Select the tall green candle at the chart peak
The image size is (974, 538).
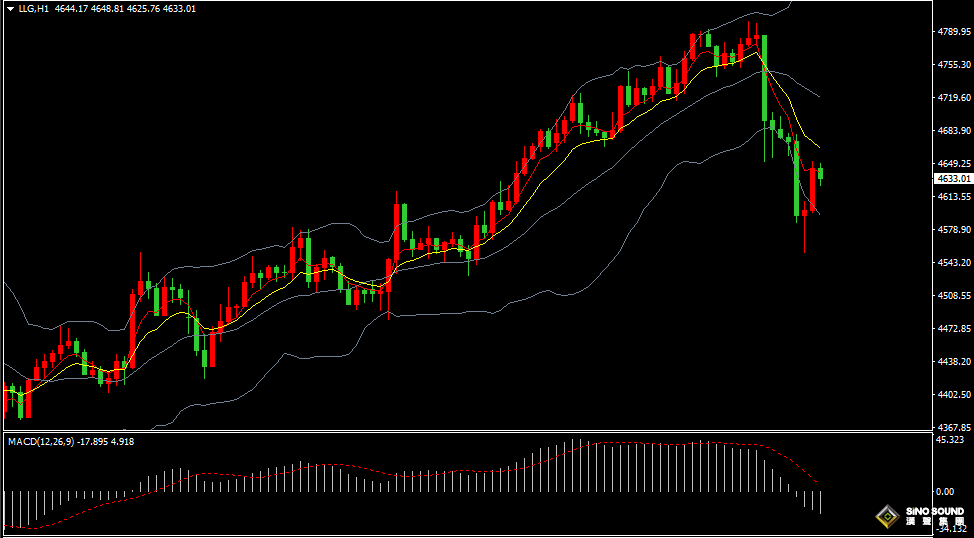[765, 80]
